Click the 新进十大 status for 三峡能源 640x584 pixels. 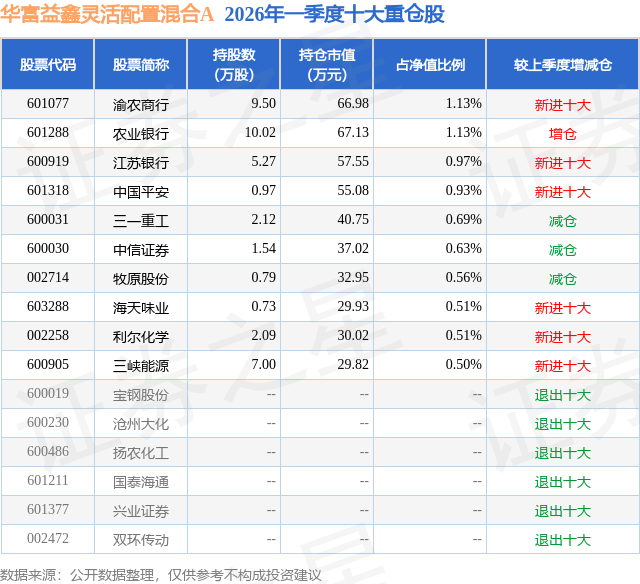click(x=563, y=366)
